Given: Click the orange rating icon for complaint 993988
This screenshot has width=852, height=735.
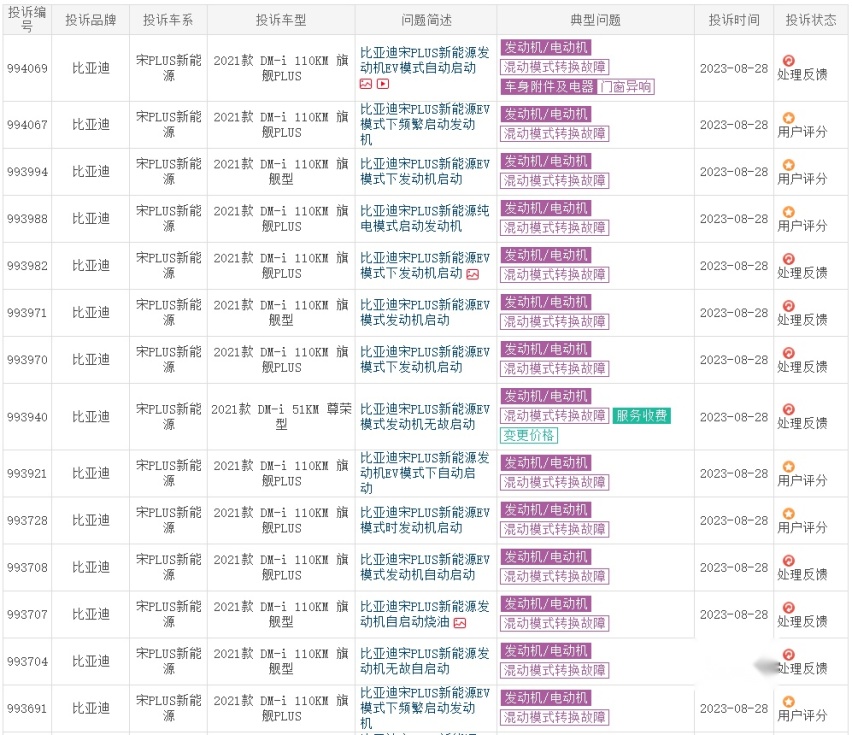Looking at the screenshot, I should pyautogui.click(x=788, y=212).
